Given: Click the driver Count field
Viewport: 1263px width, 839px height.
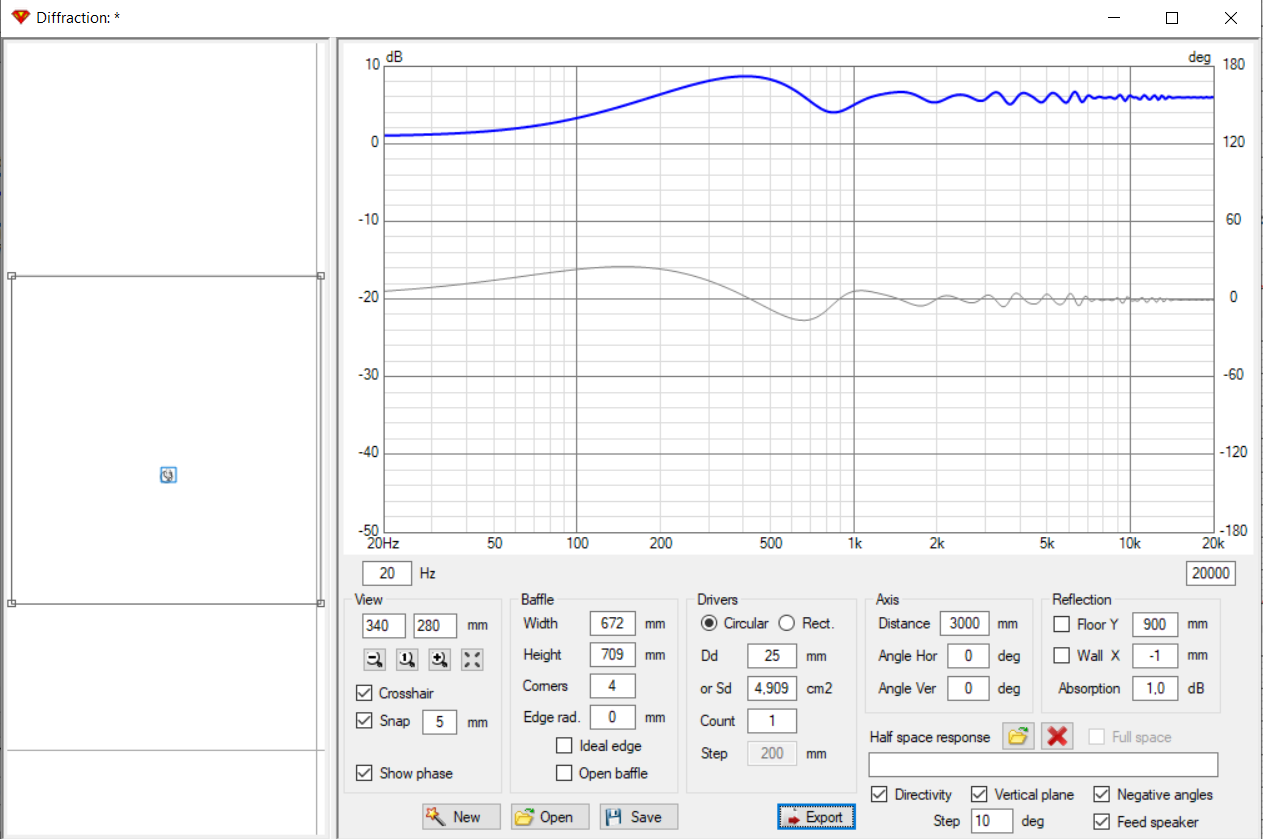Looking at the screenshot, I should (x=772, y=721).
